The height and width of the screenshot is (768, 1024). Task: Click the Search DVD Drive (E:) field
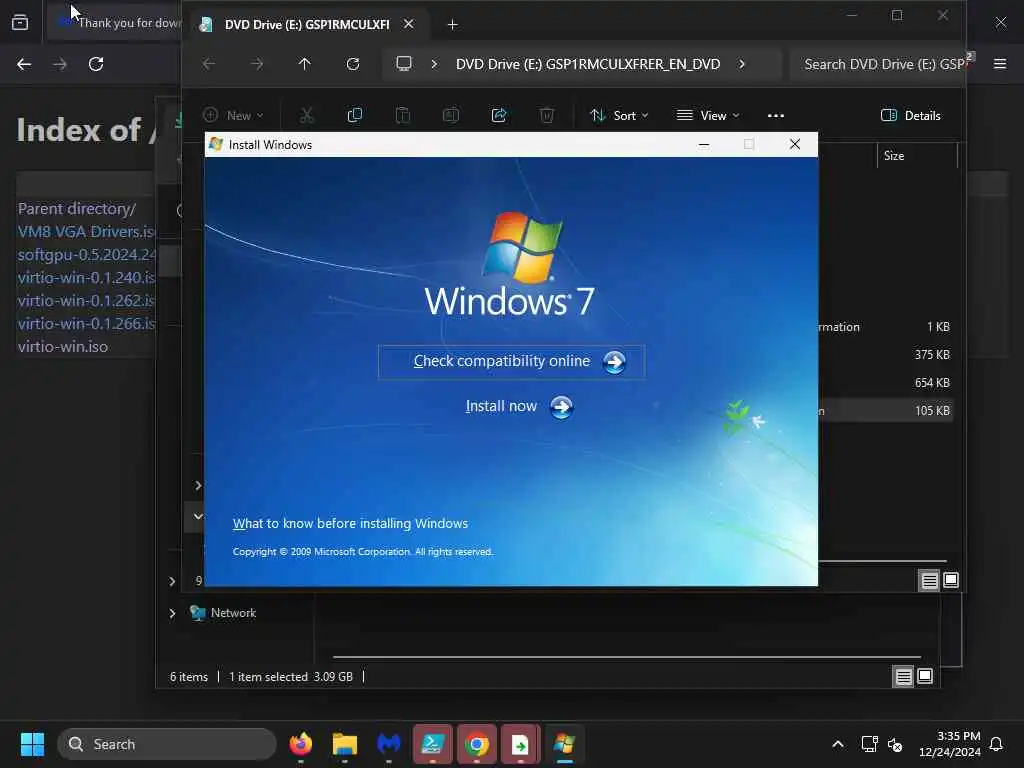coord(877,64)
